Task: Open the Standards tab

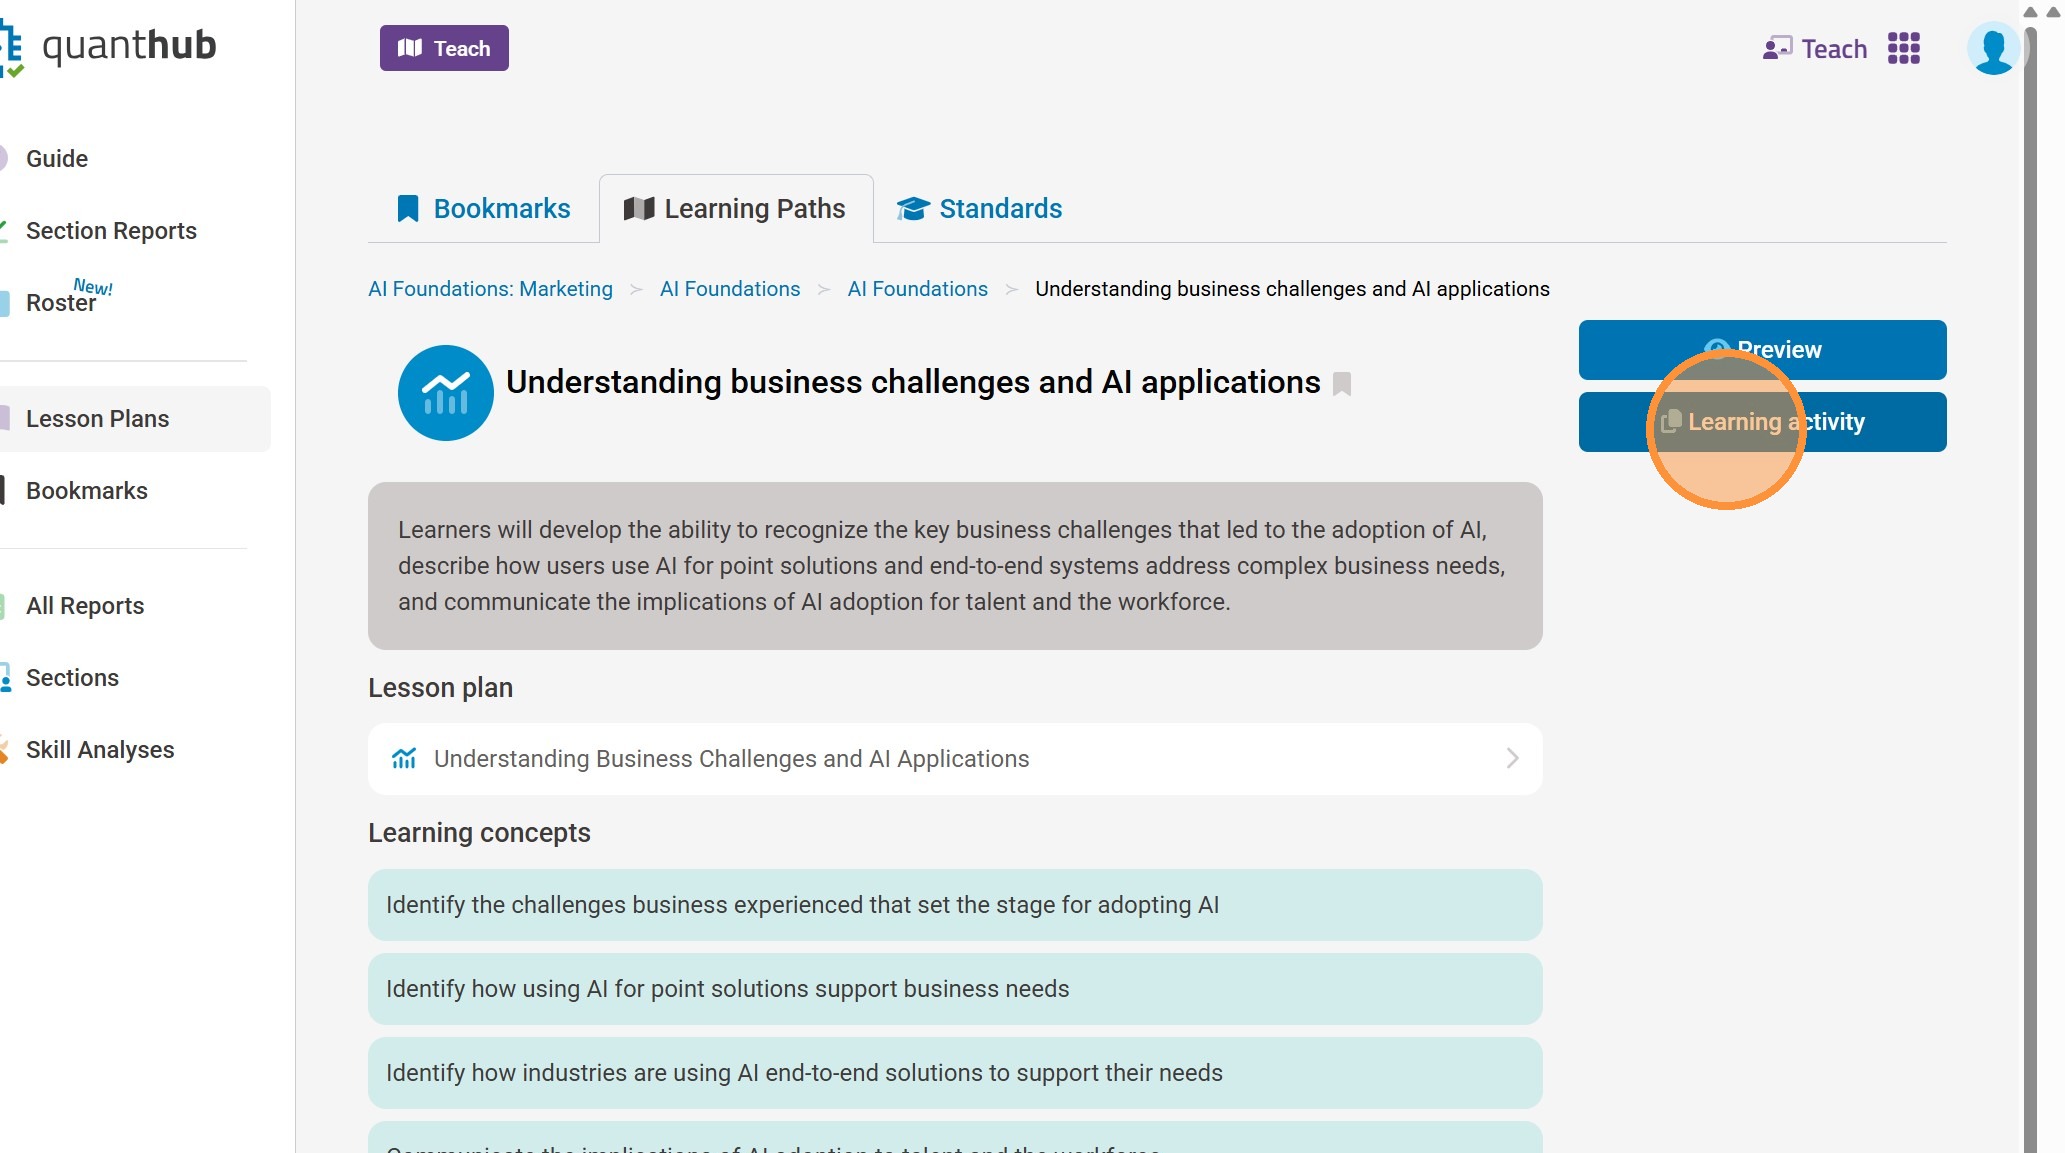Action: coord(980,209)
